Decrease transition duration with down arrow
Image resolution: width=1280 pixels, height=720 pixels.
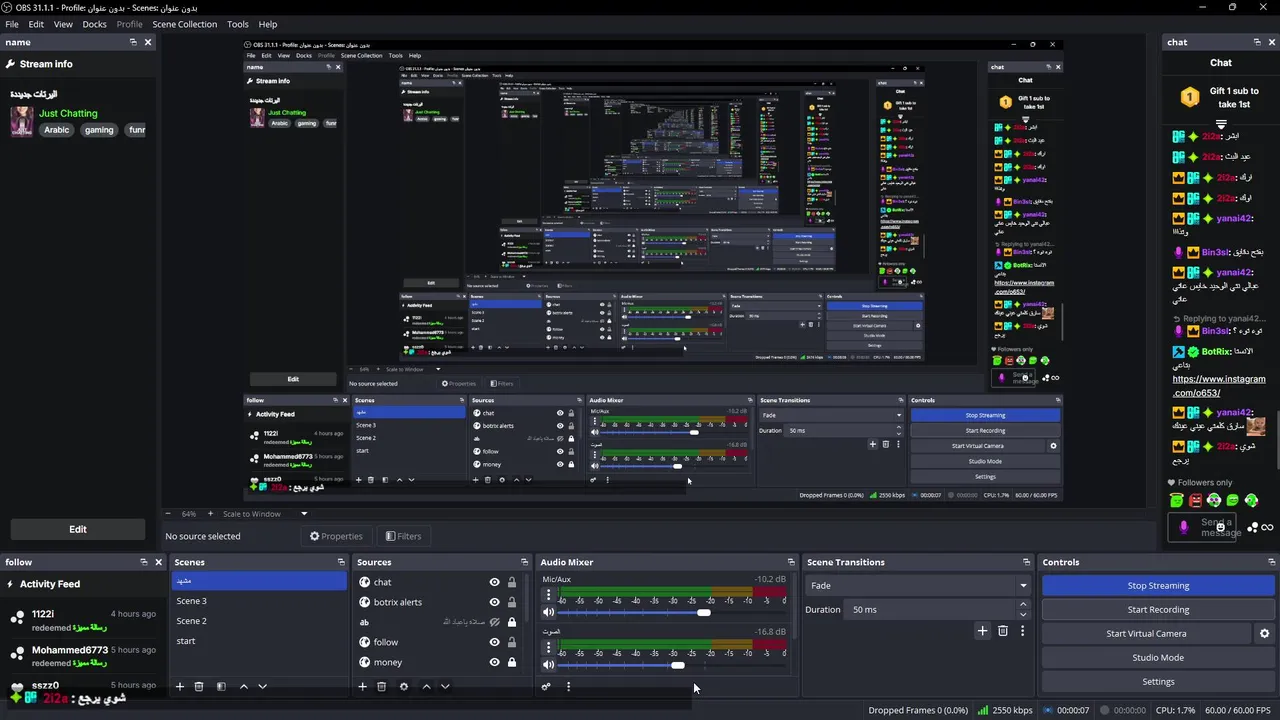pyautogui.click(x=1022, y=614)
